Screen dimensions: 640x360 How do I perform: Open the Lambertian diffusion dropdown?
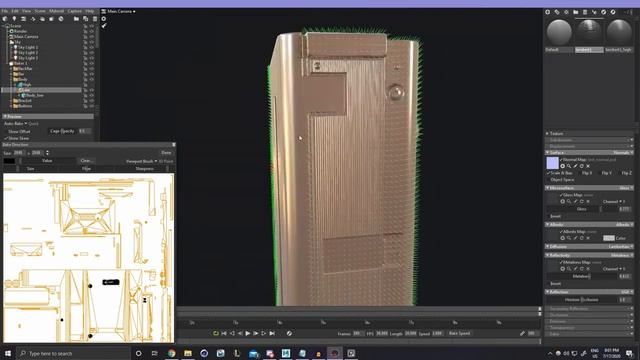[x=621, y=247]
